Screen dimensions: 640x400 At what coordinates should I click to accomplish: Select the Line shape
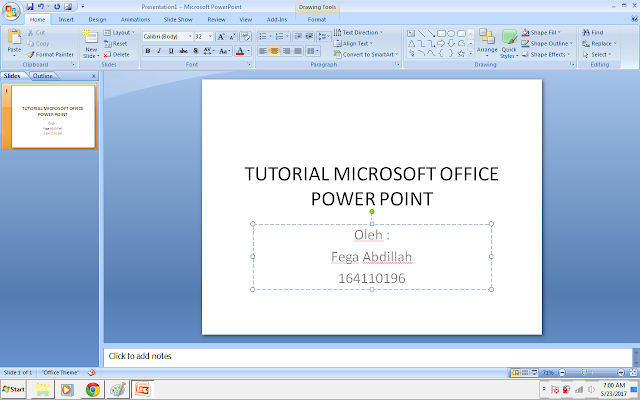point(421,33)
